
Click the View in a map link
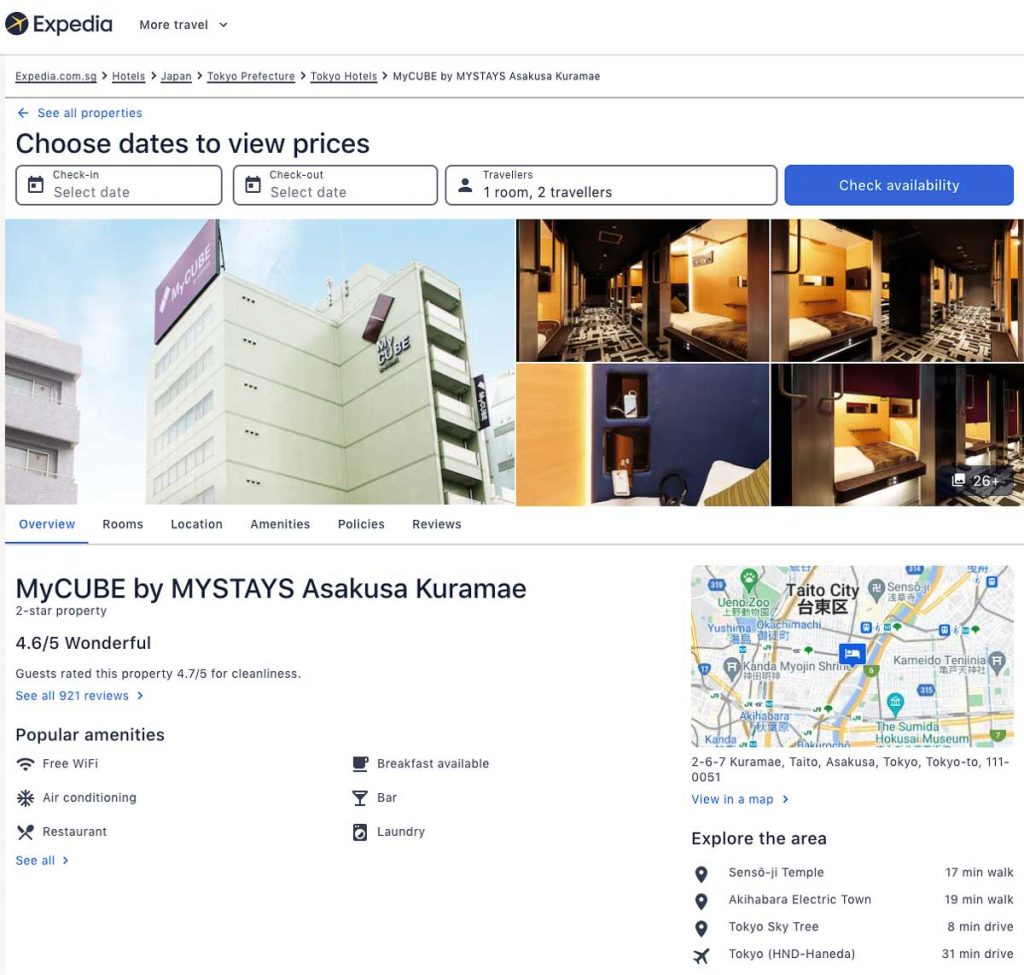click(x=732, y=799)
